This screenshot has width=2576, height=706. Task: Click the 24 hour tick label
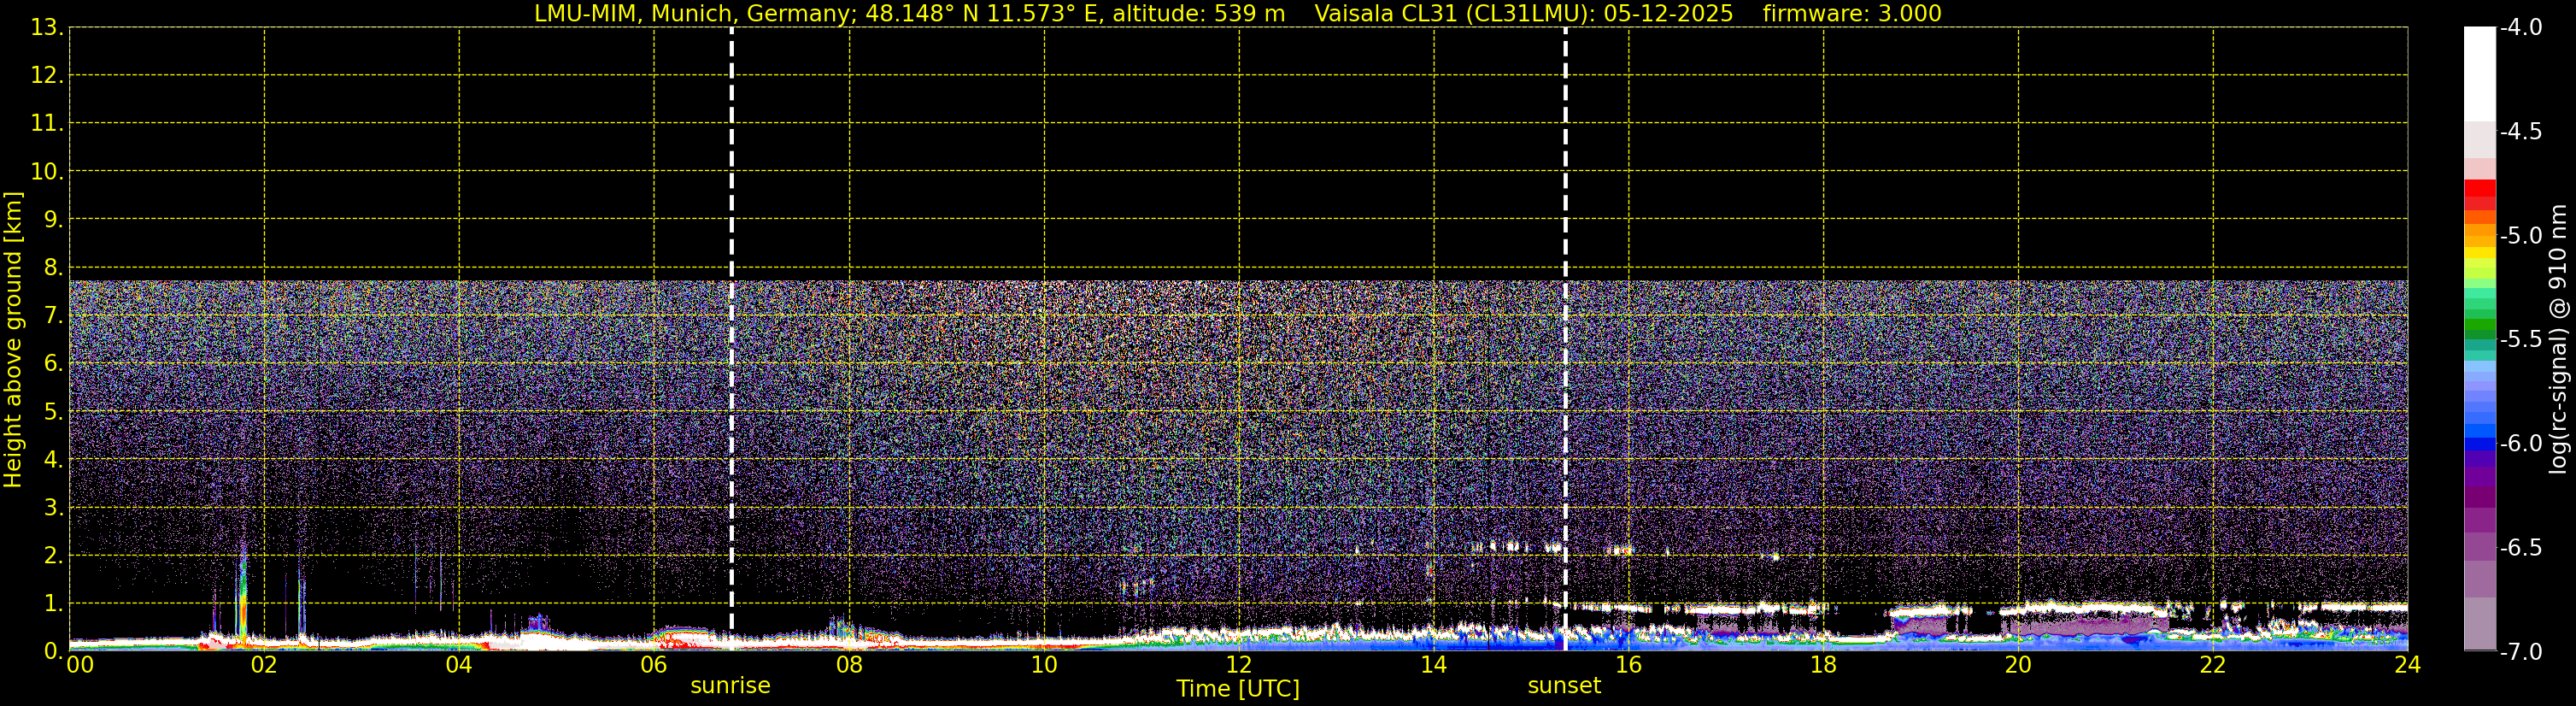pyautogui.click(x=2407, y=664)
